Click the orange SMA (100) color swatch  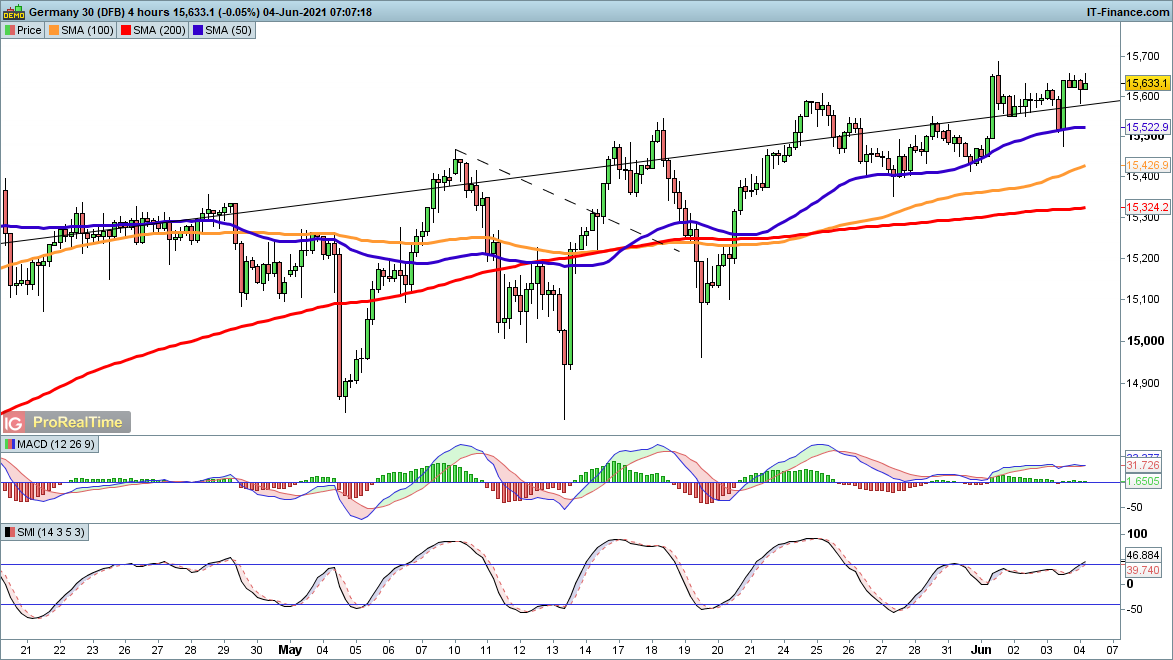pos(55,30)
